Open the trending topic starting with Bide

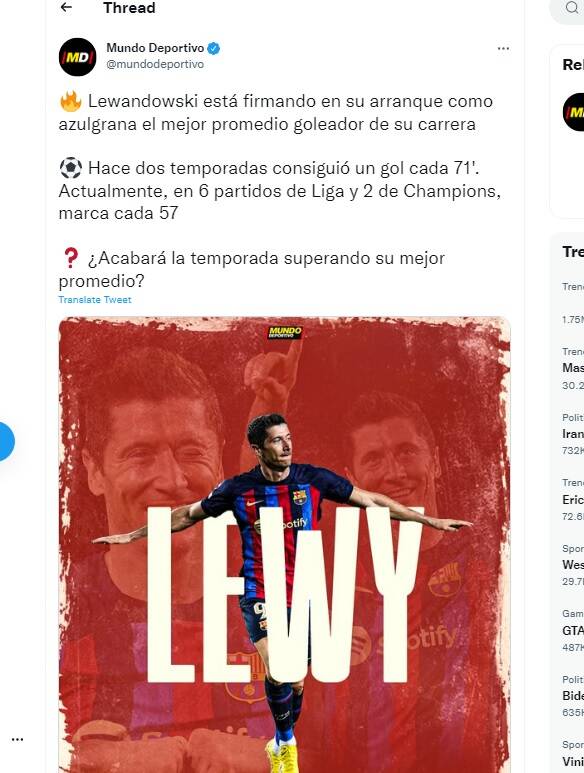click(x=573, y=696)
